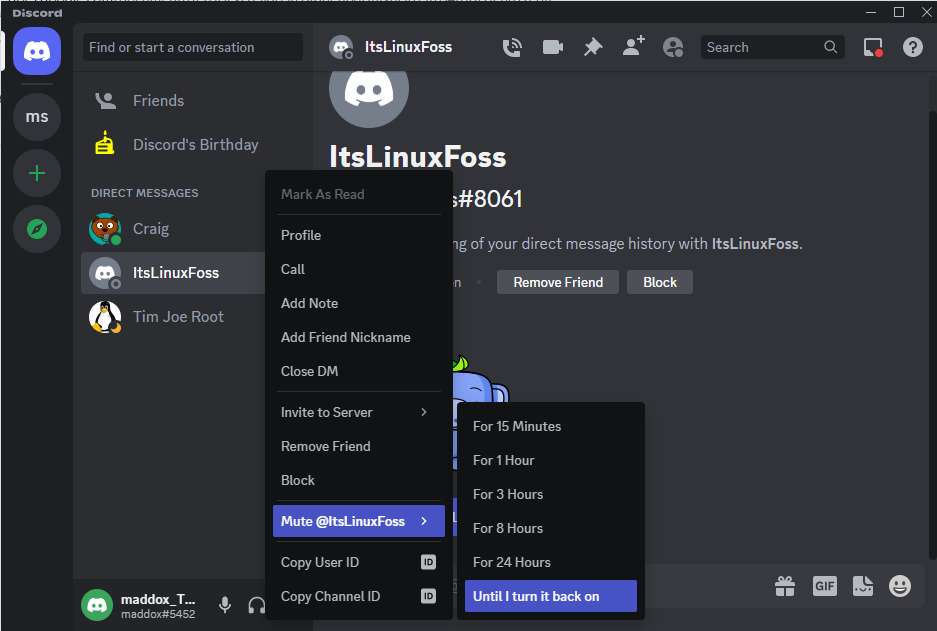This screenshot has height=631, width=937.
Task: Open the GIF picker
Action: 825,586
